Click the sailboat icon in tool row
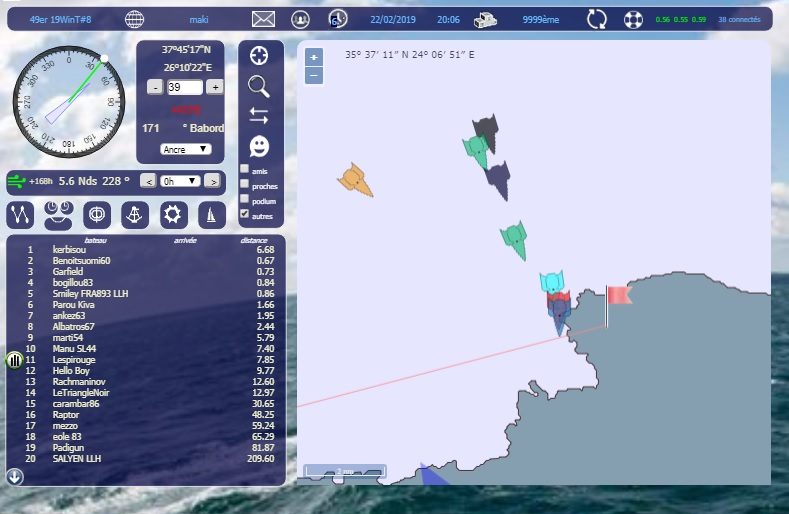Screen dimensions: 789x514 211,213
